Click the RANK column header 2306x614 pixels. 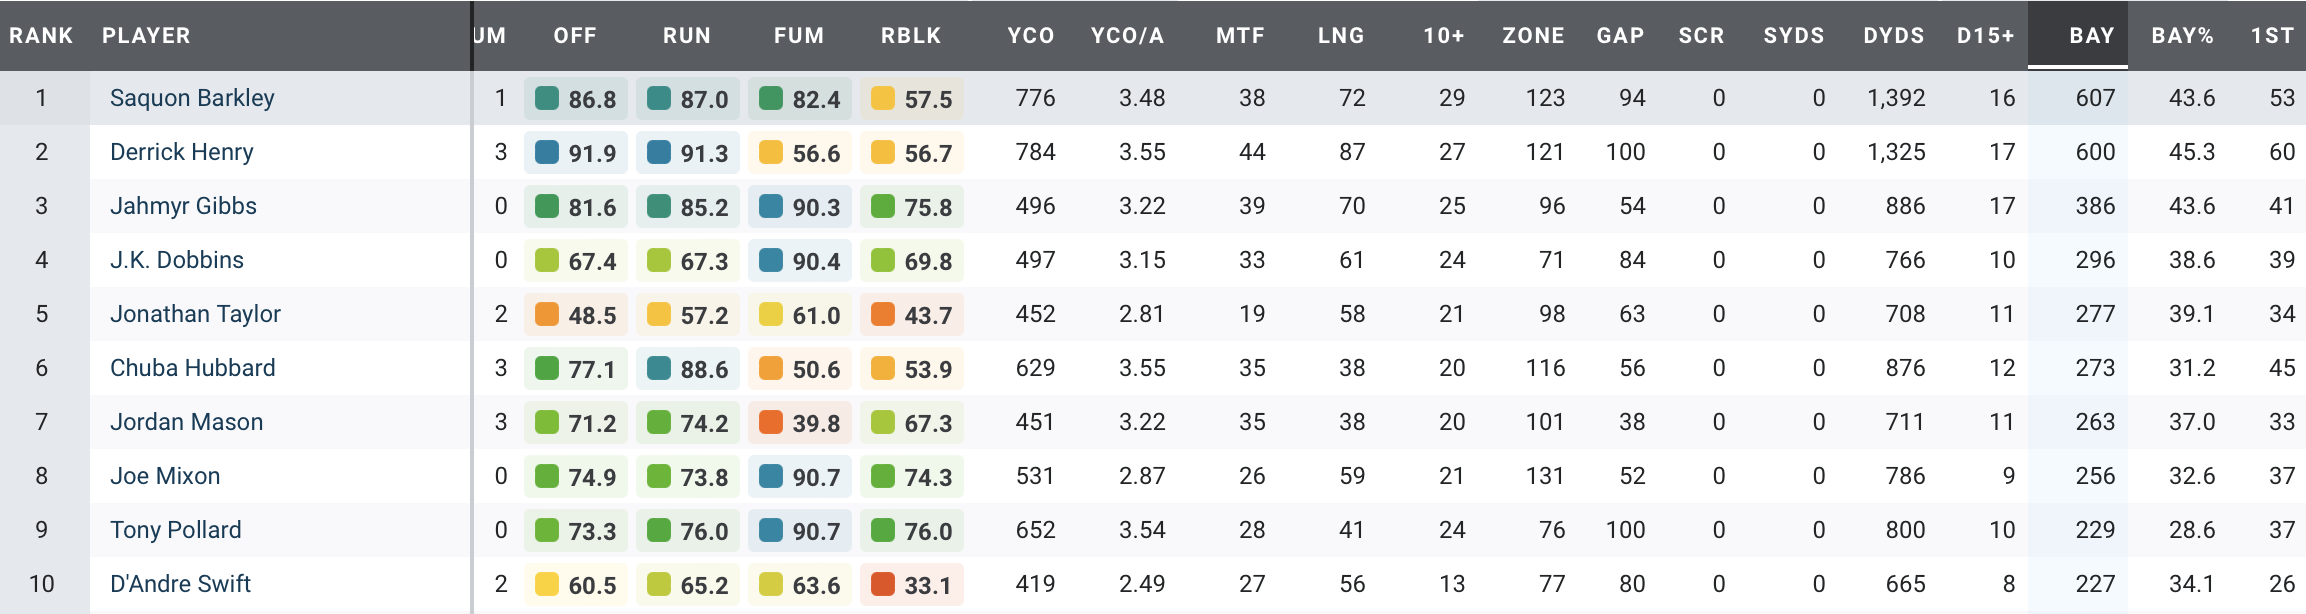(x=41, y=36)
